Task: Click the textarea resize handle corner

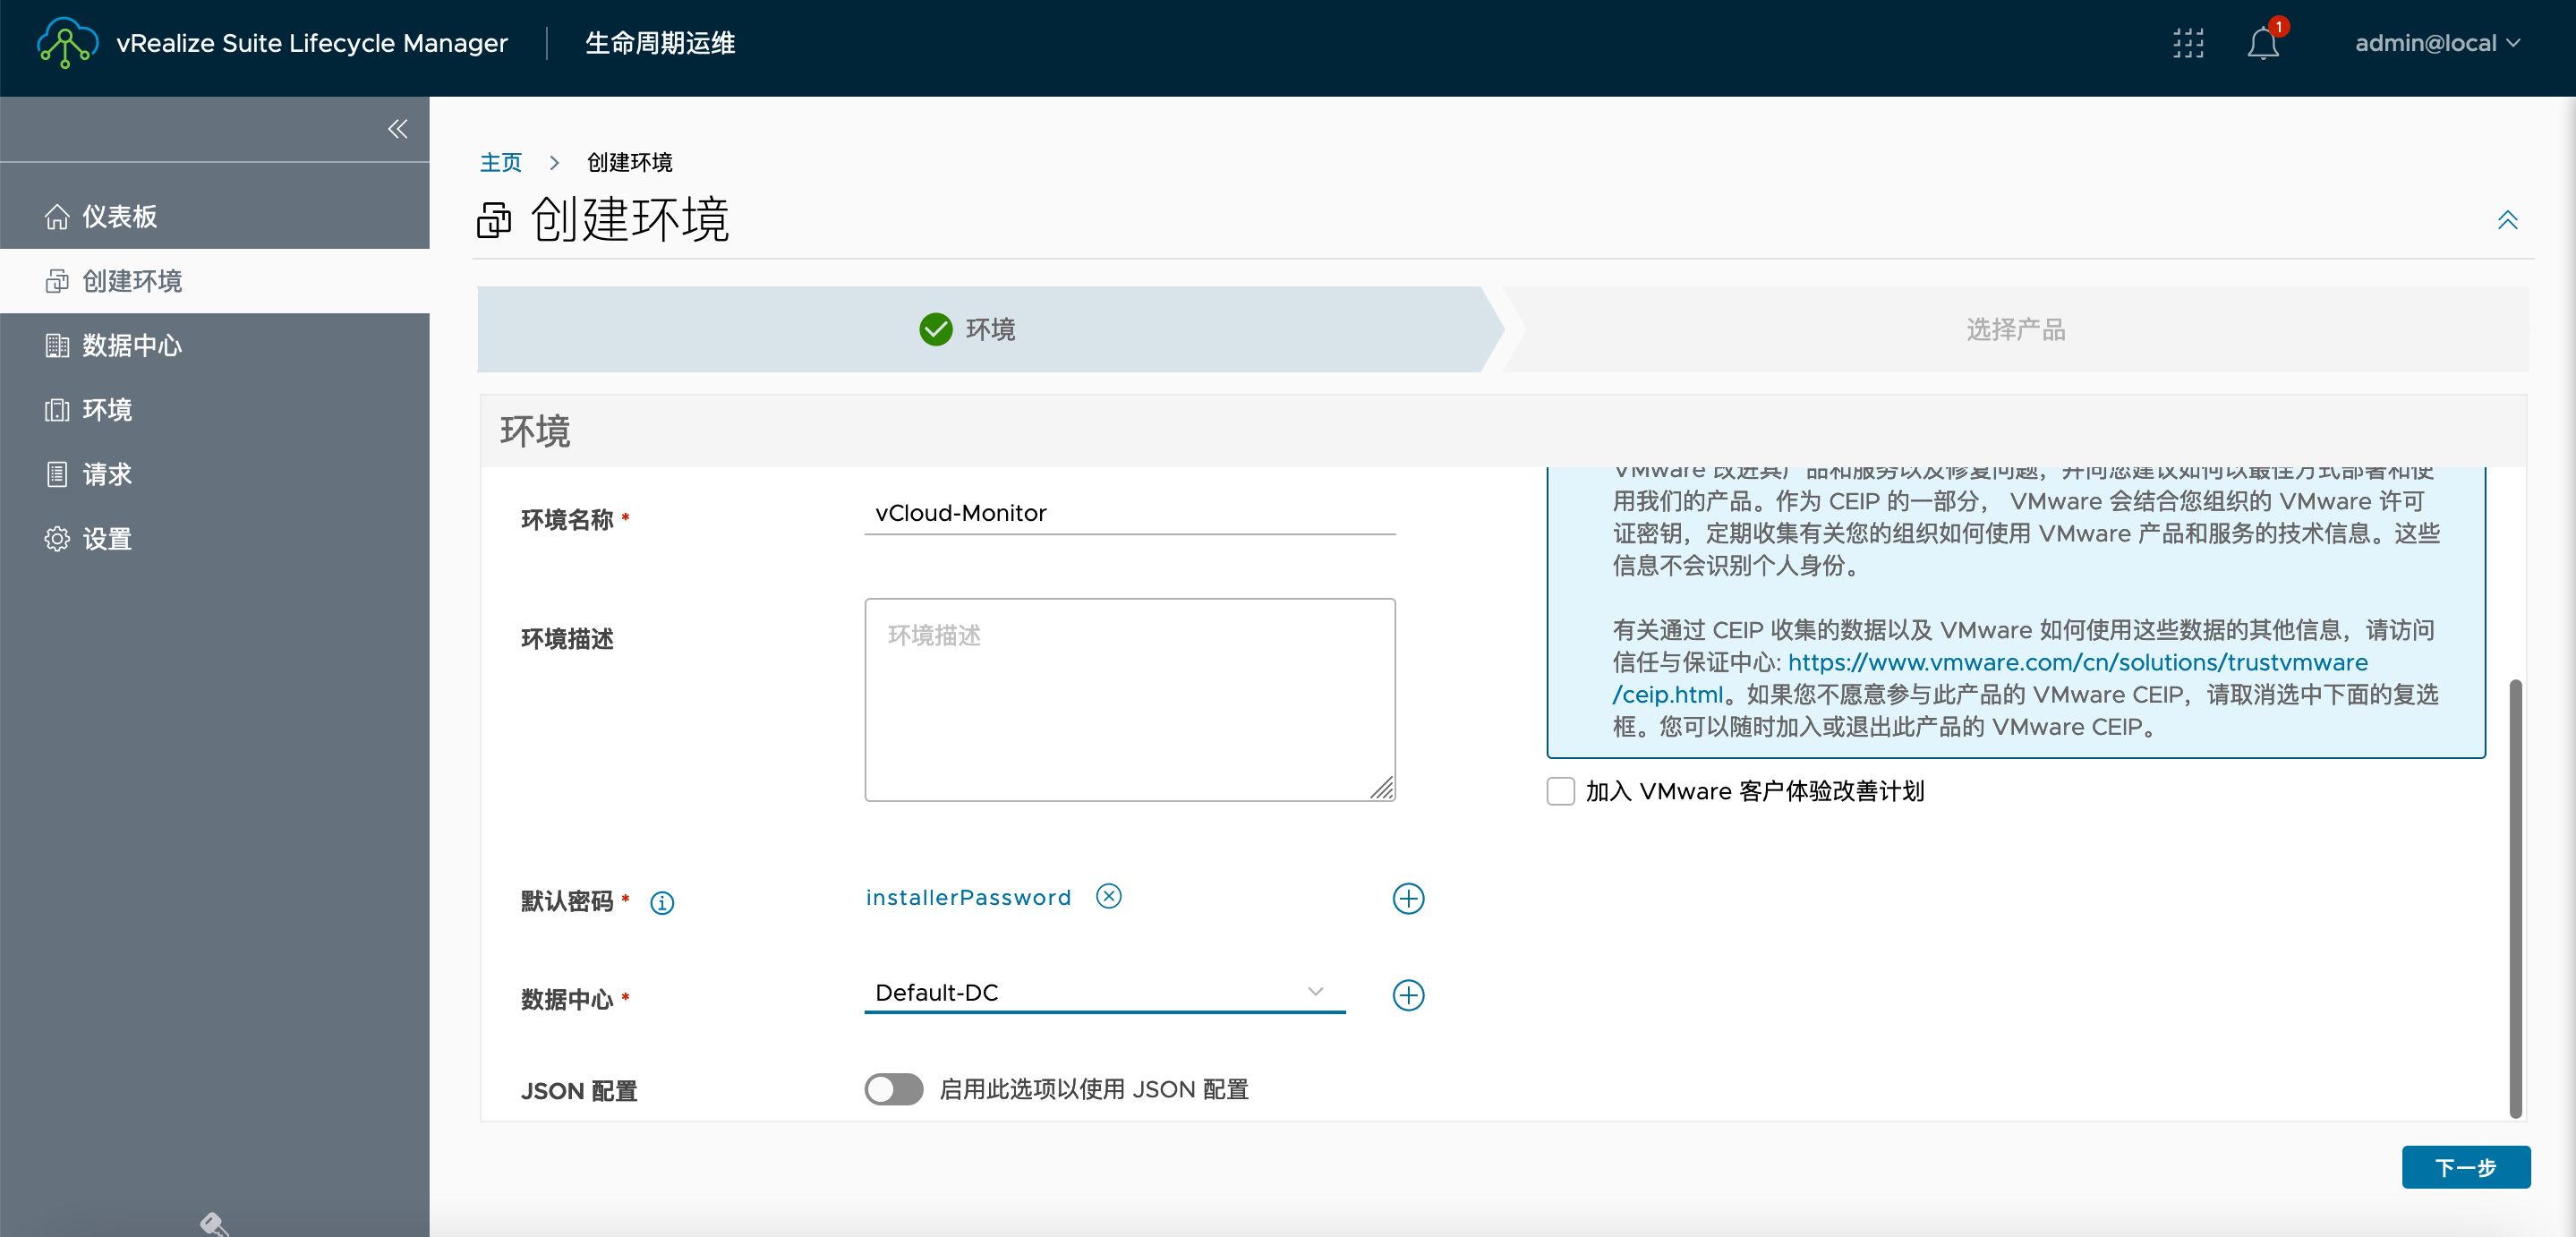Action: pos(1381,788)
